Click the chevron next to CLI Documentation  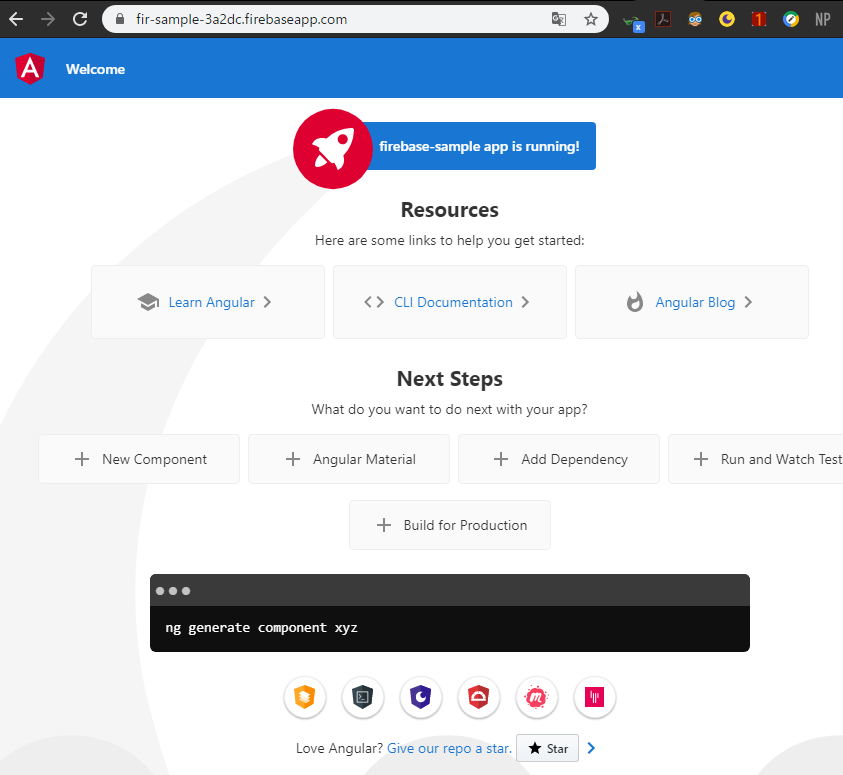(x=525, y=302)
